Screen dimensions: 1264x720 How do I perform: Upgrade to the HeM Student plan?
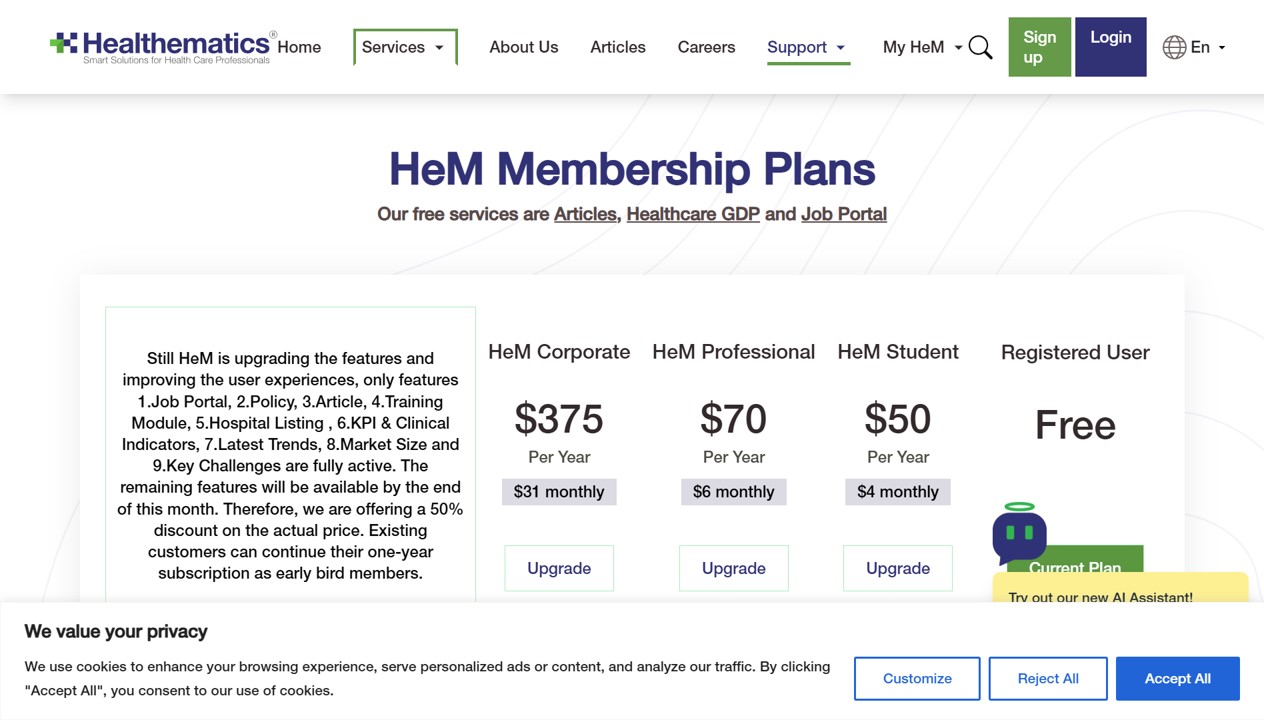[898, 568]
